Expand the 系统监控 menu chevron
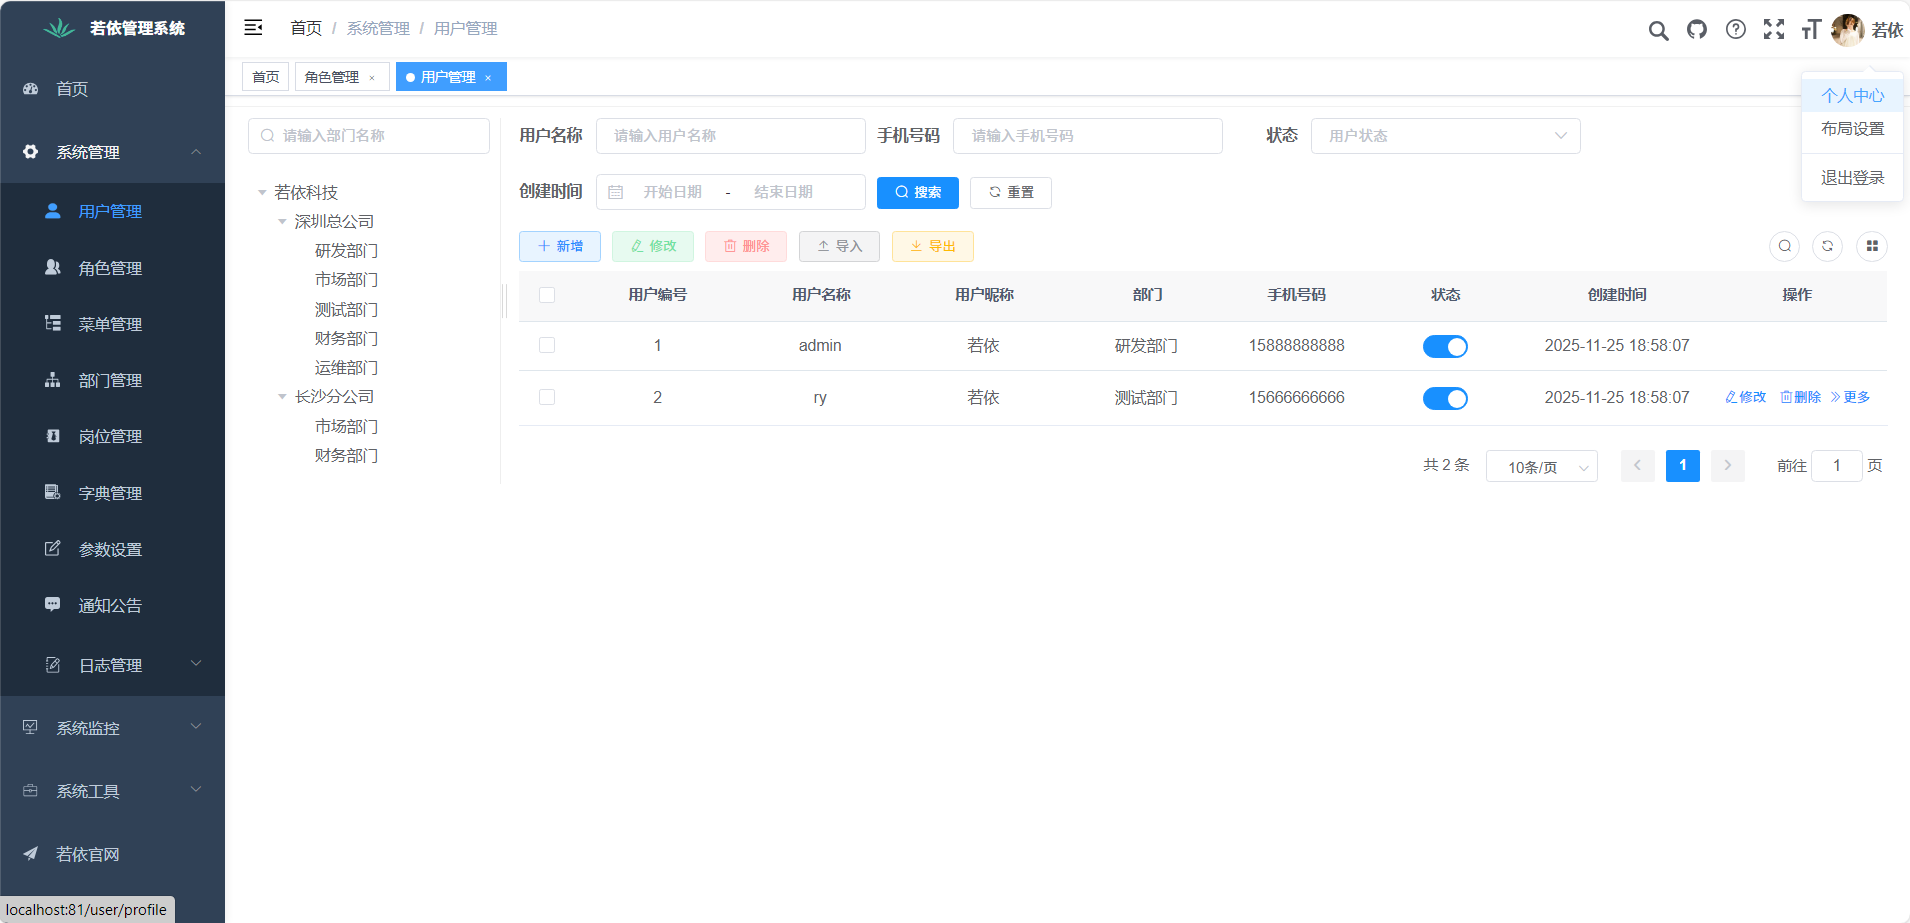1910x923 pixels. [196, 726]
